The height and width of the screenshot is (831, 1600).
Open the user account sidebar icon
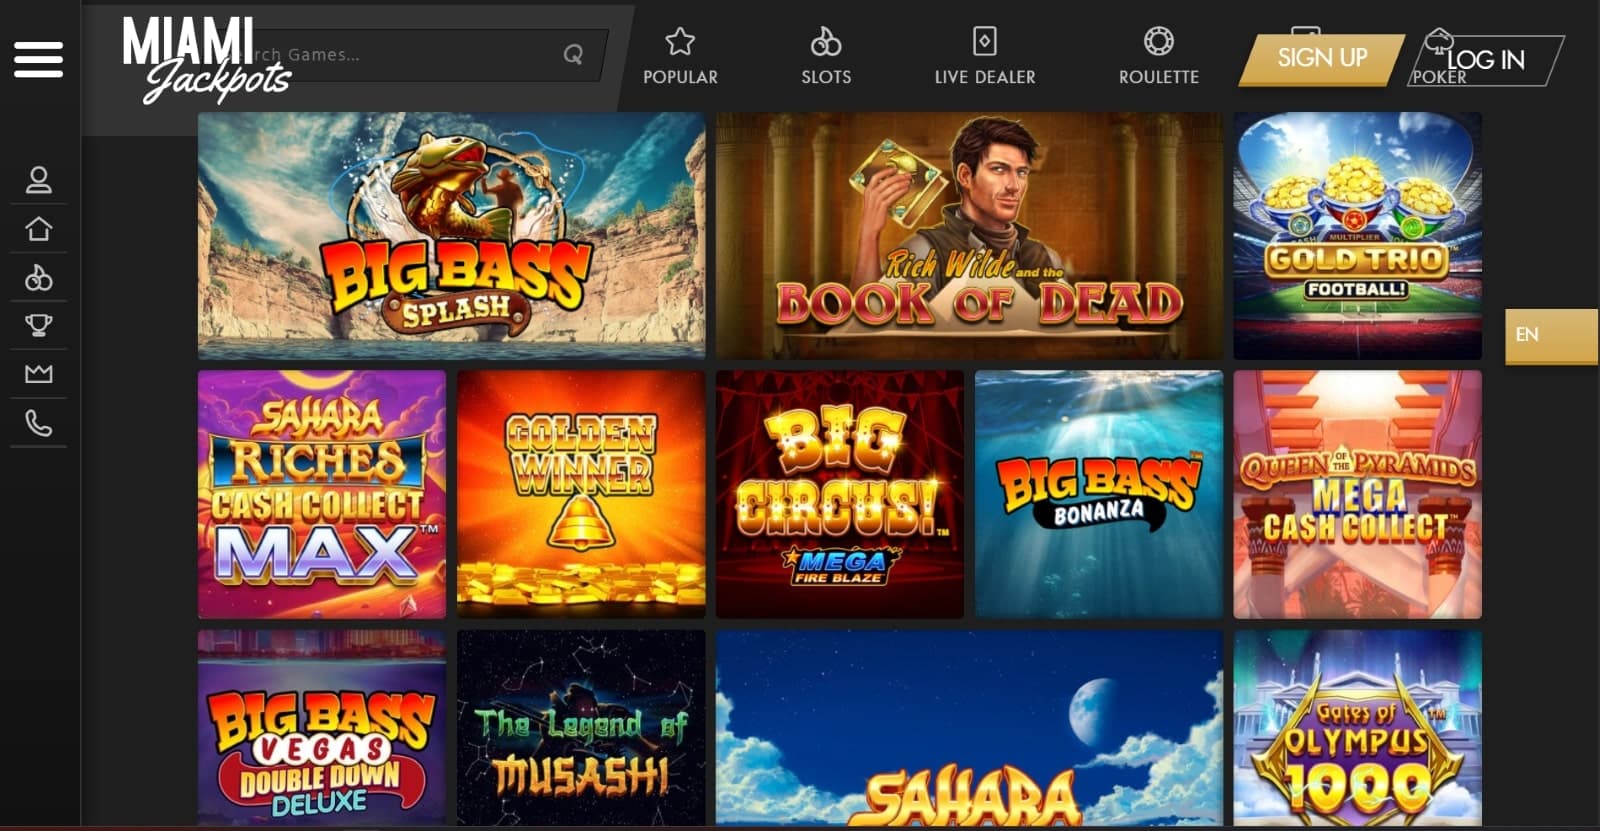38,180
